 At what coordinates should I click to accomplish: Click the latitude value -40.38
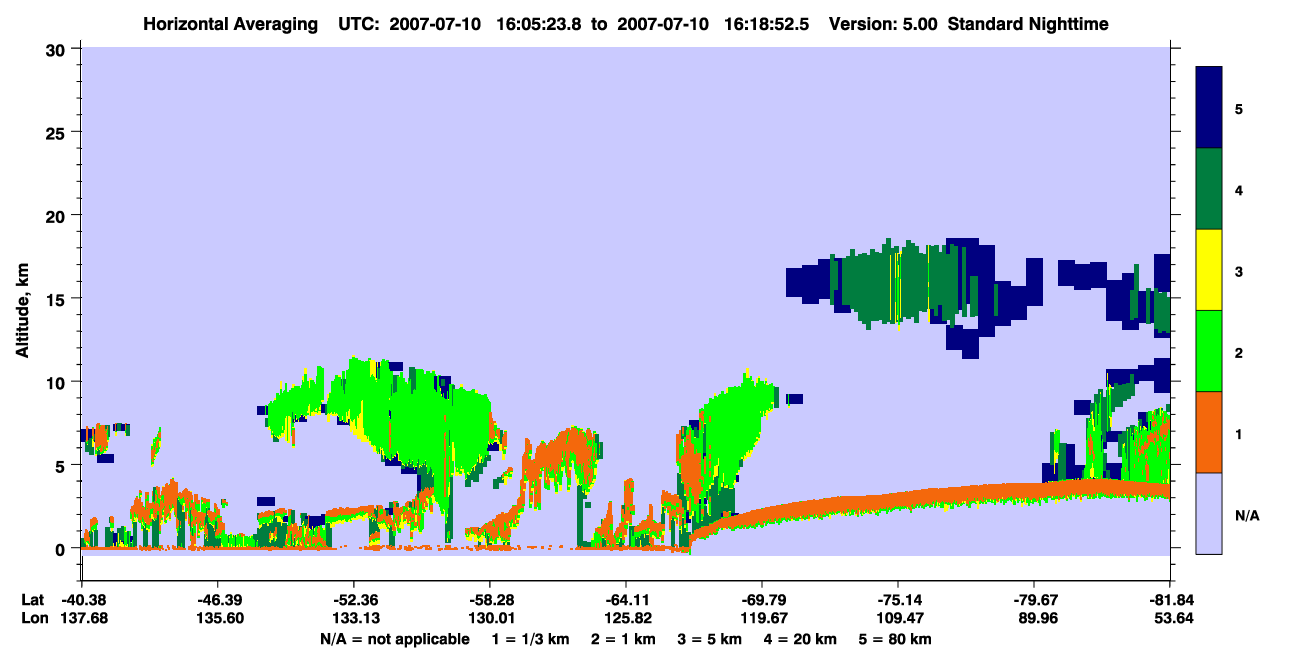pyautogui.click(x=82, y=600)
